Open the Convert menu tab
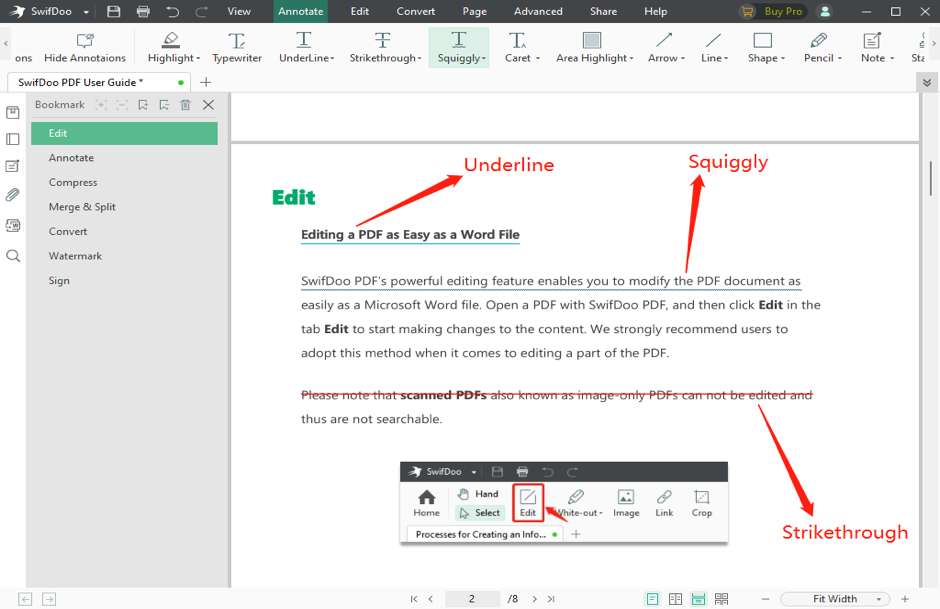This screenshot has height=609, width=940. (x=415, y=11)
